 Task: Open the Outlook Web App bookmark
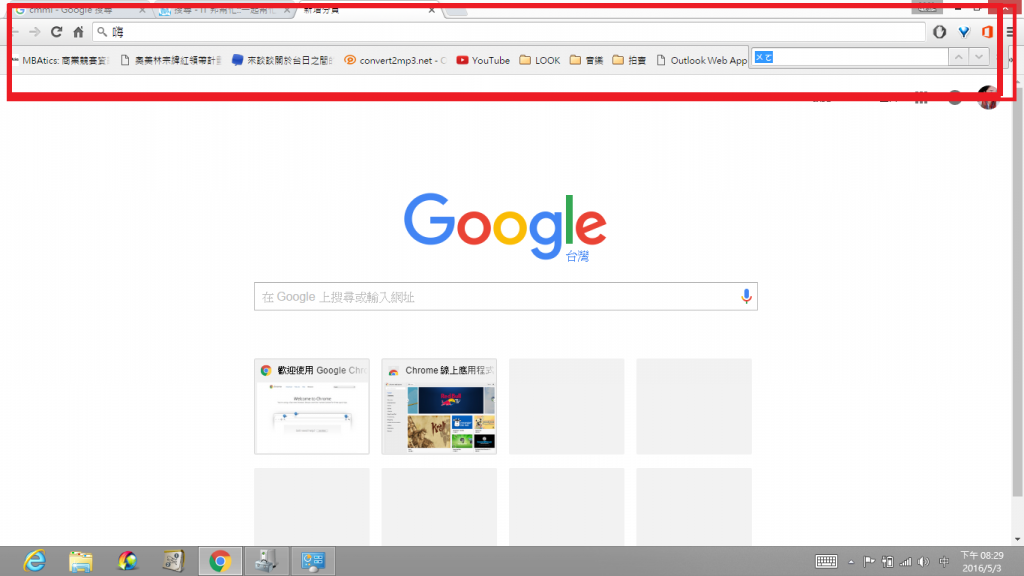[x=701, y=60]
